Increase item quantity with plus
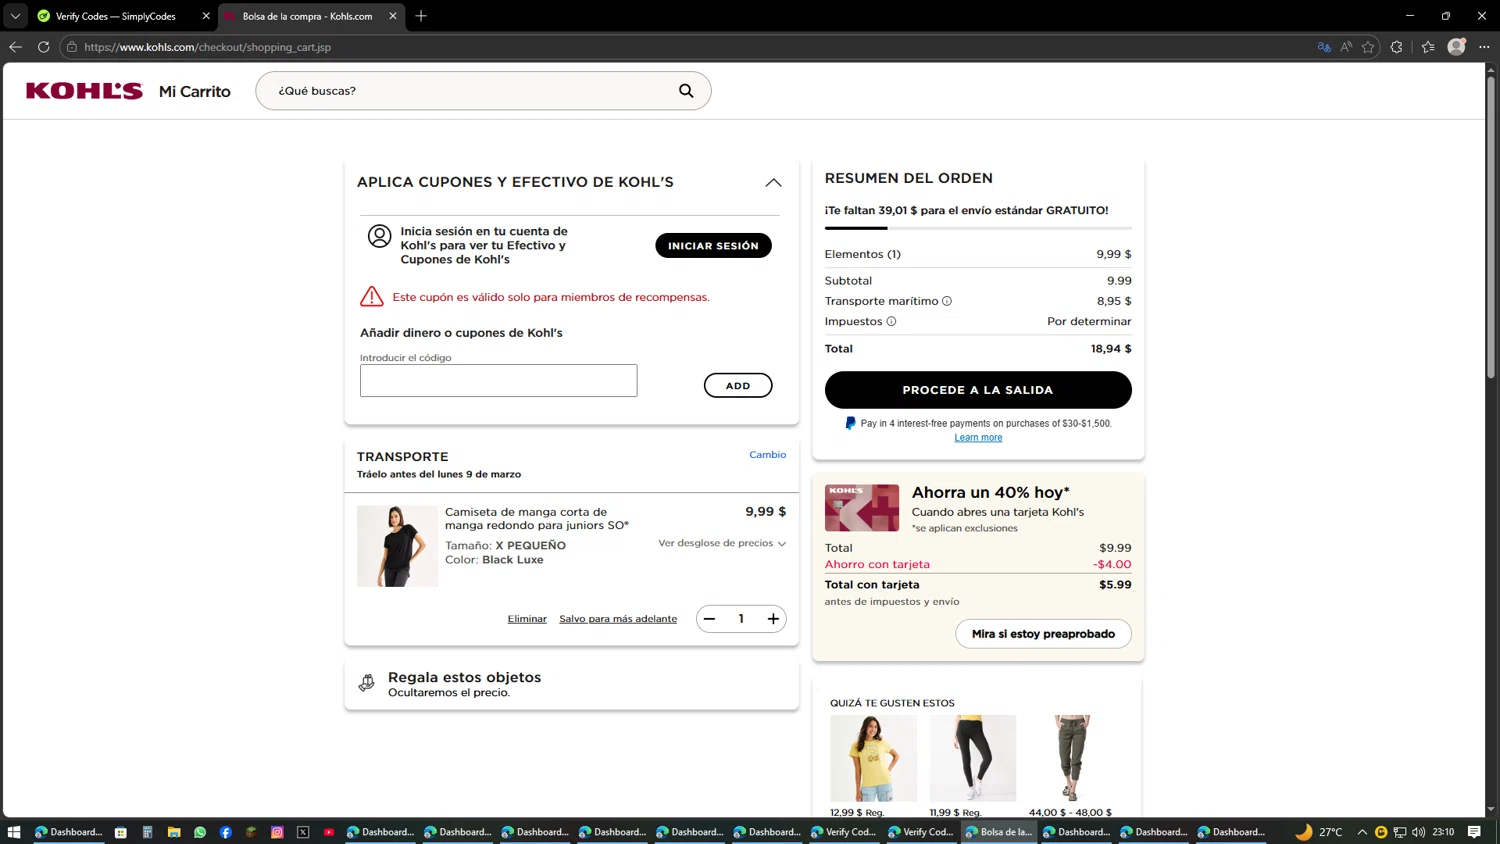1500x844 pixels. (773, 619)
